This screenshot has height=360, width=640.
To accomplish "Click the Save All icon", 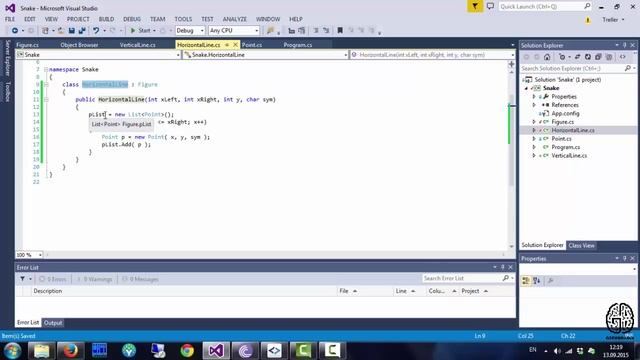I will point(82,31).
